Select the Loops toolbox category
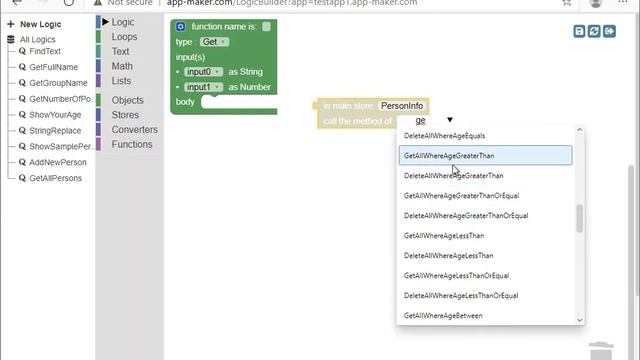Screen dimensions: 640x360 [124, 37]
